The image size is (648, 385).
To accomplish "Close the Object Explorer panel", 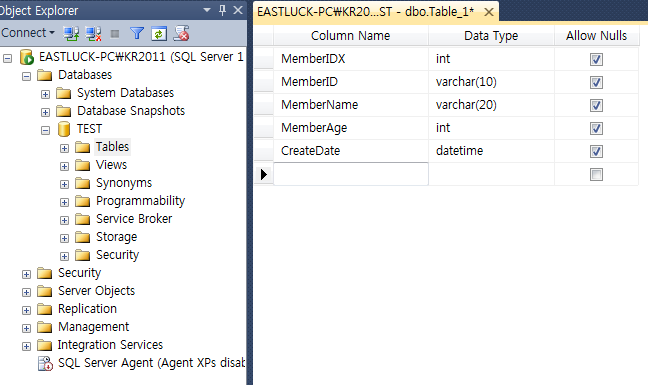I will (x=238, y=10).
